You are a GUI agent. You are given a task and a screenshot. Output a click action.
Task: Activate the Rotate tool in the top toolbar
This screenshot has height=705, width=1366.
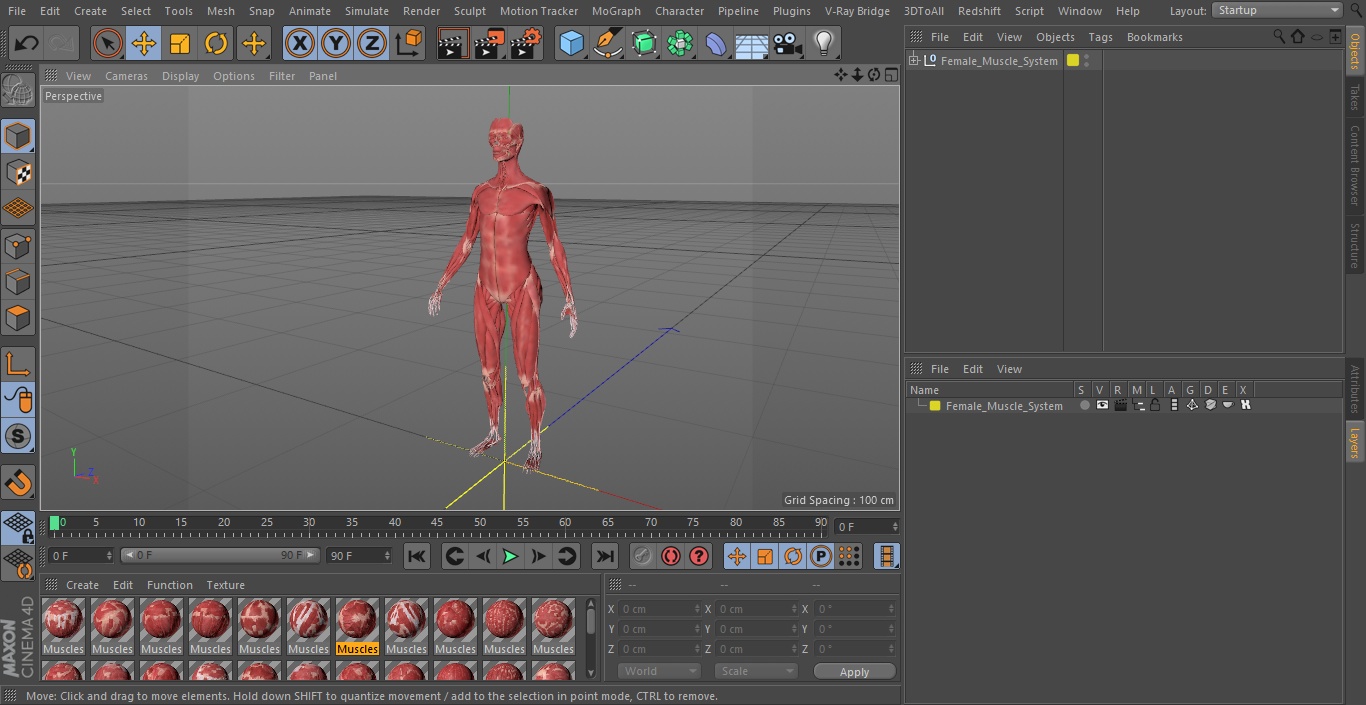click(216, 43)
